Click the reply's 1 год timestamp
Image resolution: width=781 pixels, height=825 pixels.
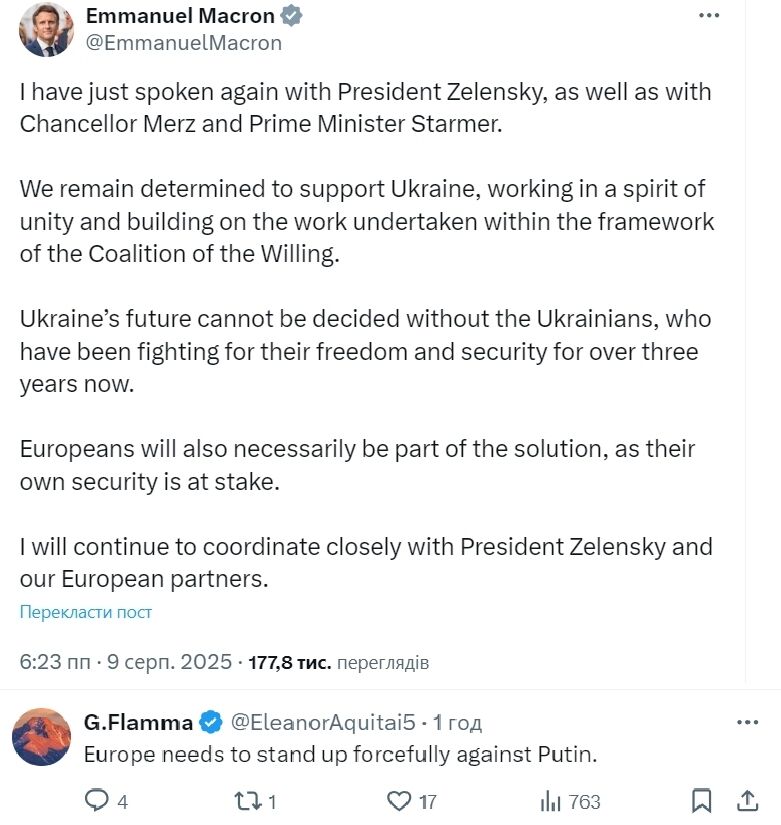(458, 722)
